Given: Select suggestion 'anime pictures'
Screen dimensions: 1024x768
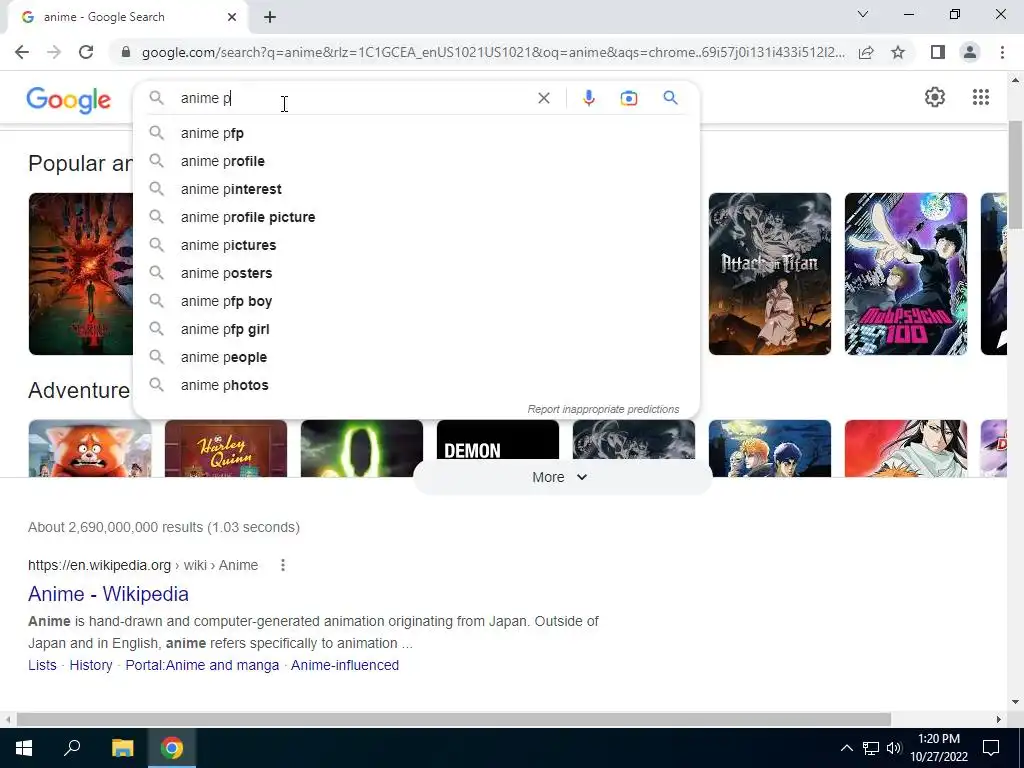Looking at the screenshot, I should click(x=417, y=246).
